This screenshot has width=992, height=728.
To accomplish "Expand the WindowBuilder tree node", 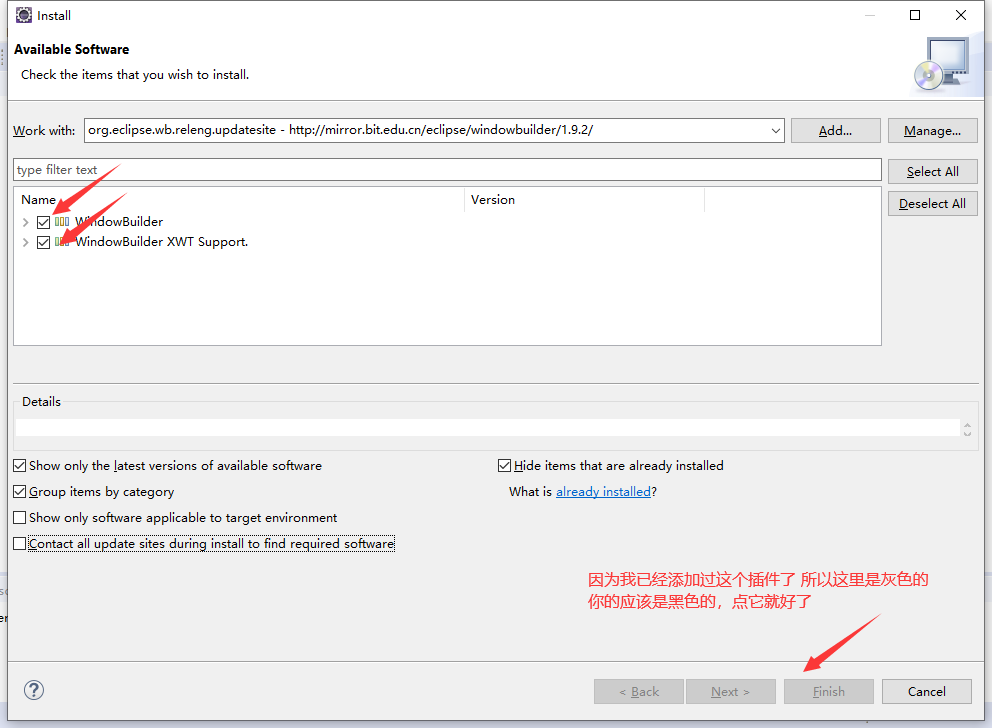I will (25, 222).
